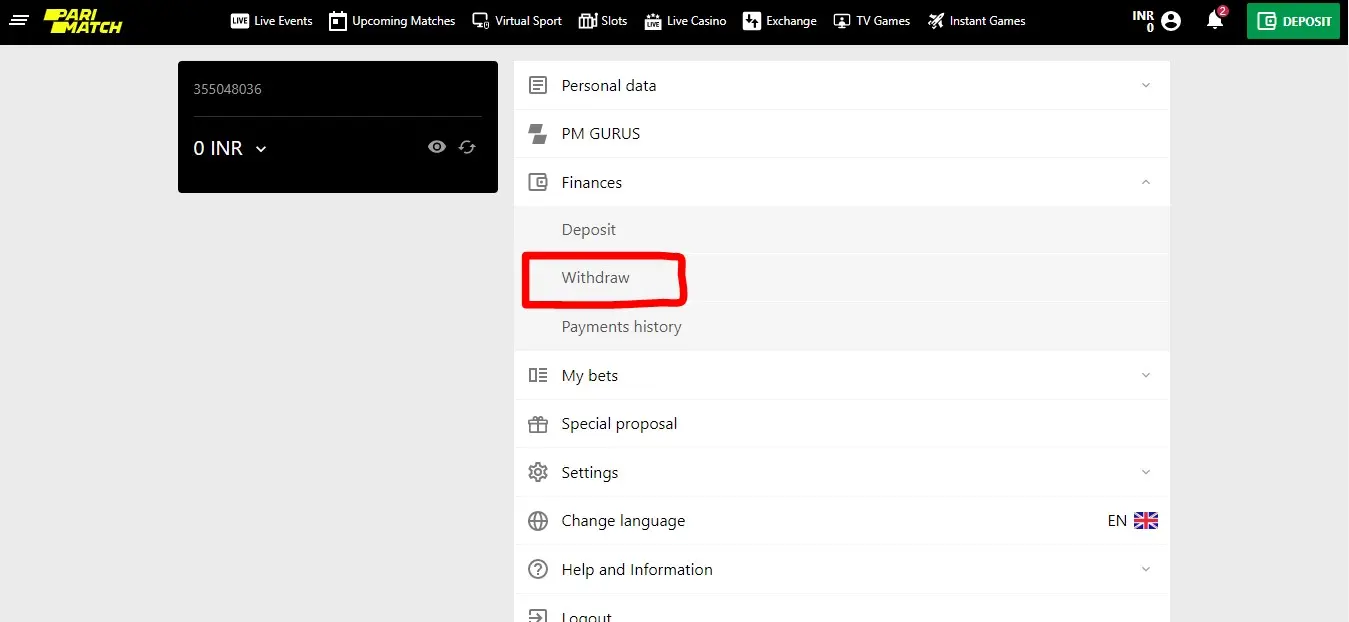Viewport: 1349px width, 622px height.
Task: Expand Settings chevron
Action: (x=1146, y=472)
